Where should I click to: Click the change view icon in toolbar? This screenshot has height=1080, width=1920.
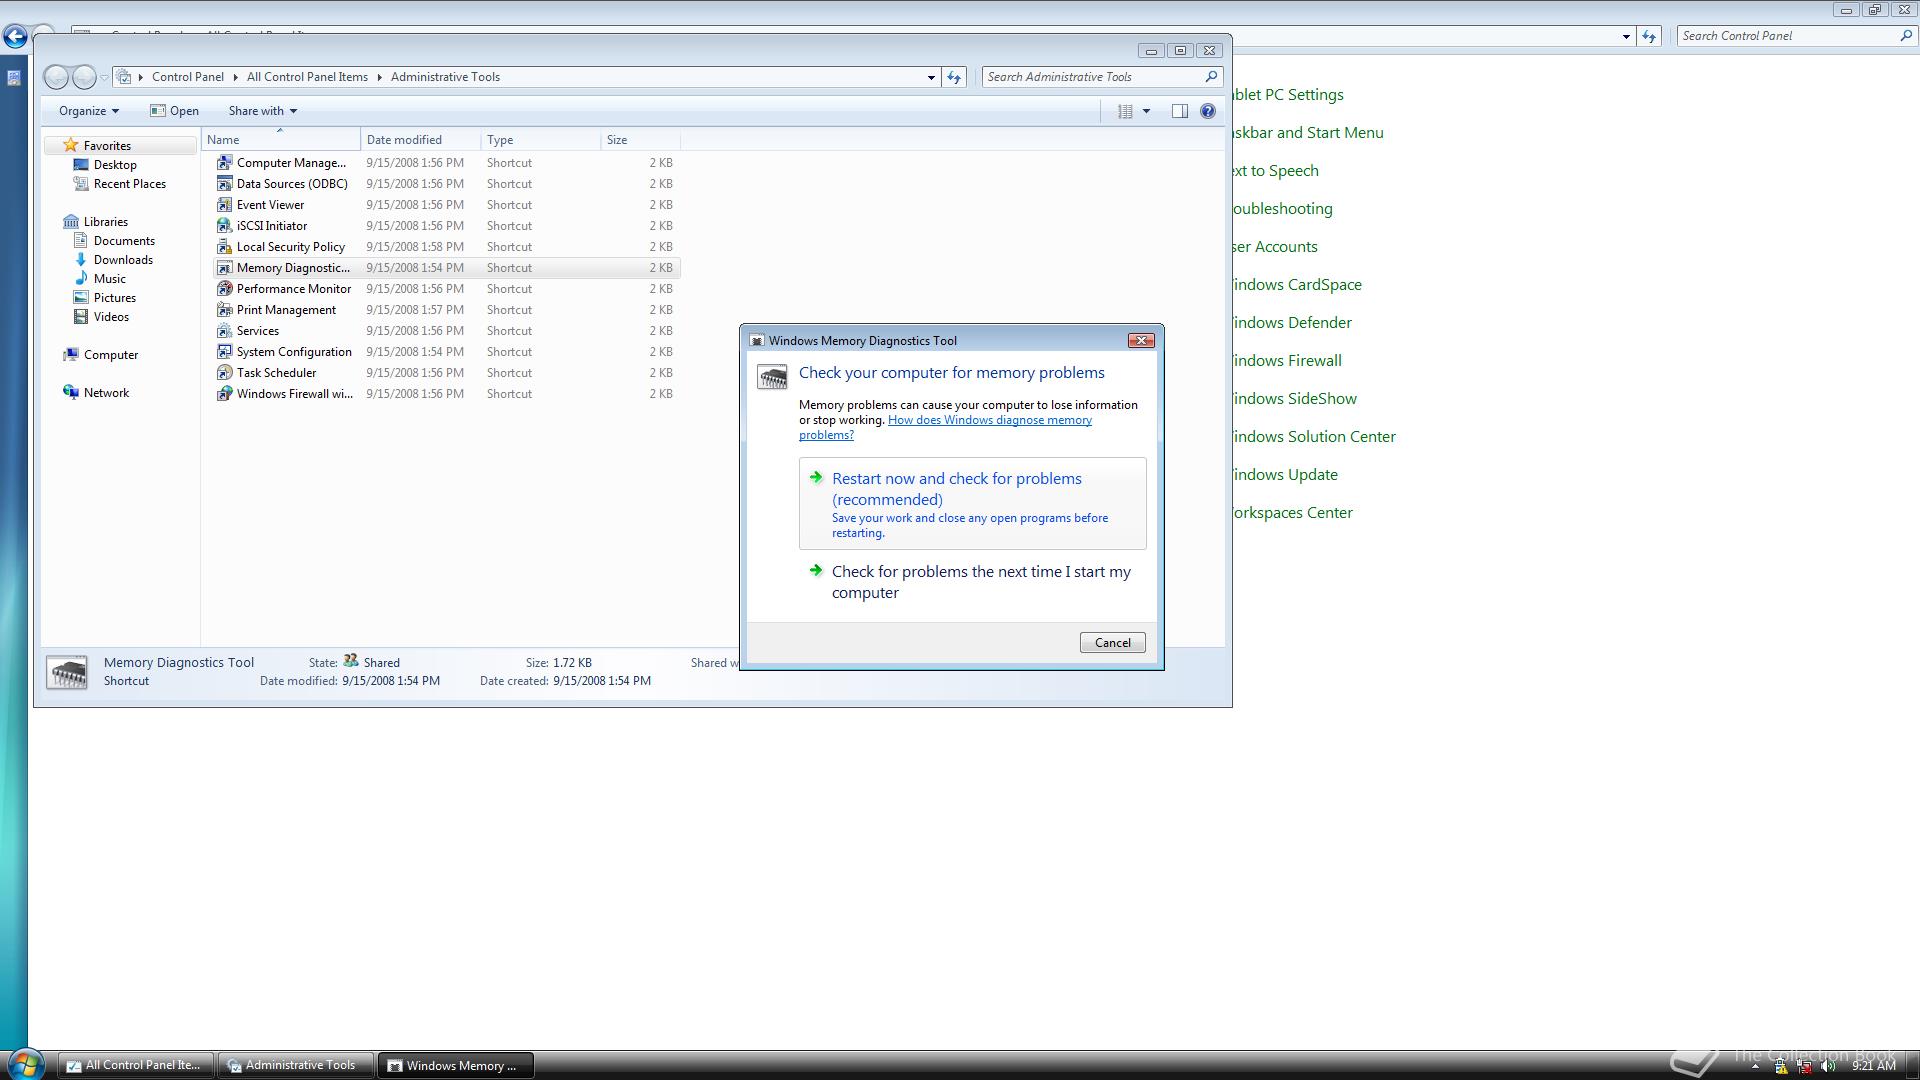[1125, 111]
